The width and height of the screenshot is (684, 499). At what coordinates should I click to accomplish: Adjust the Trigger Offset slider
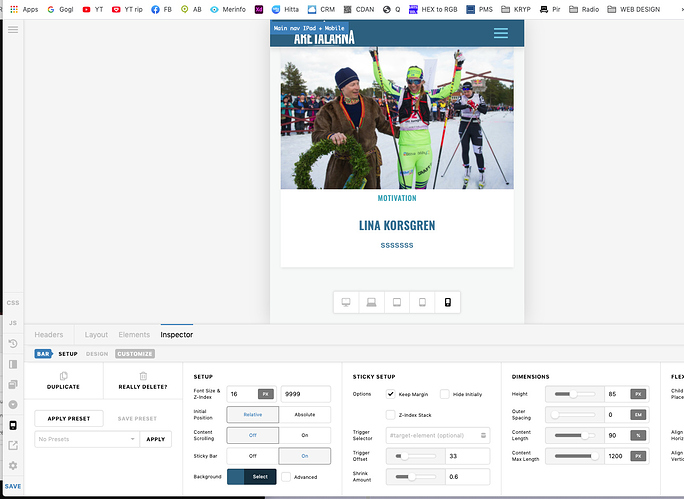pyautogui.click(x=415, y=456)
